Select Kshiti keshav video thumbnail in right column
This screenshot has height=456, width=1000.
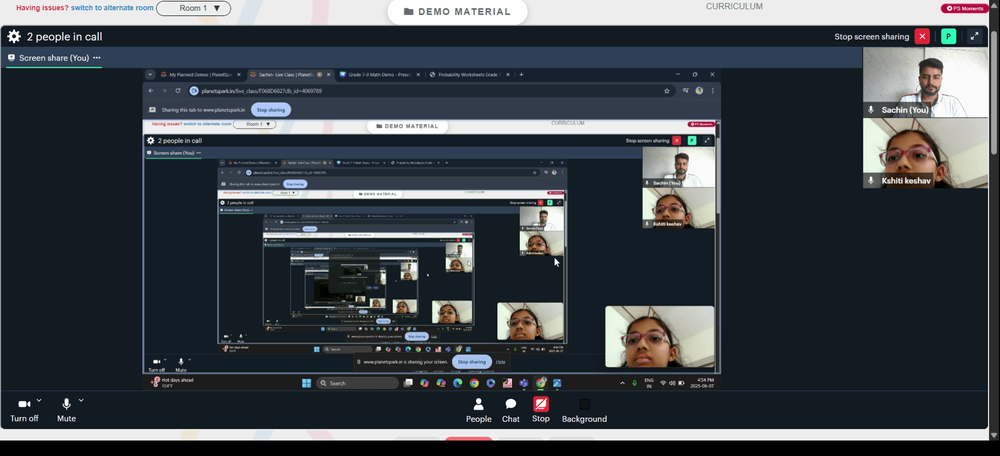click(x=925, y=153)
